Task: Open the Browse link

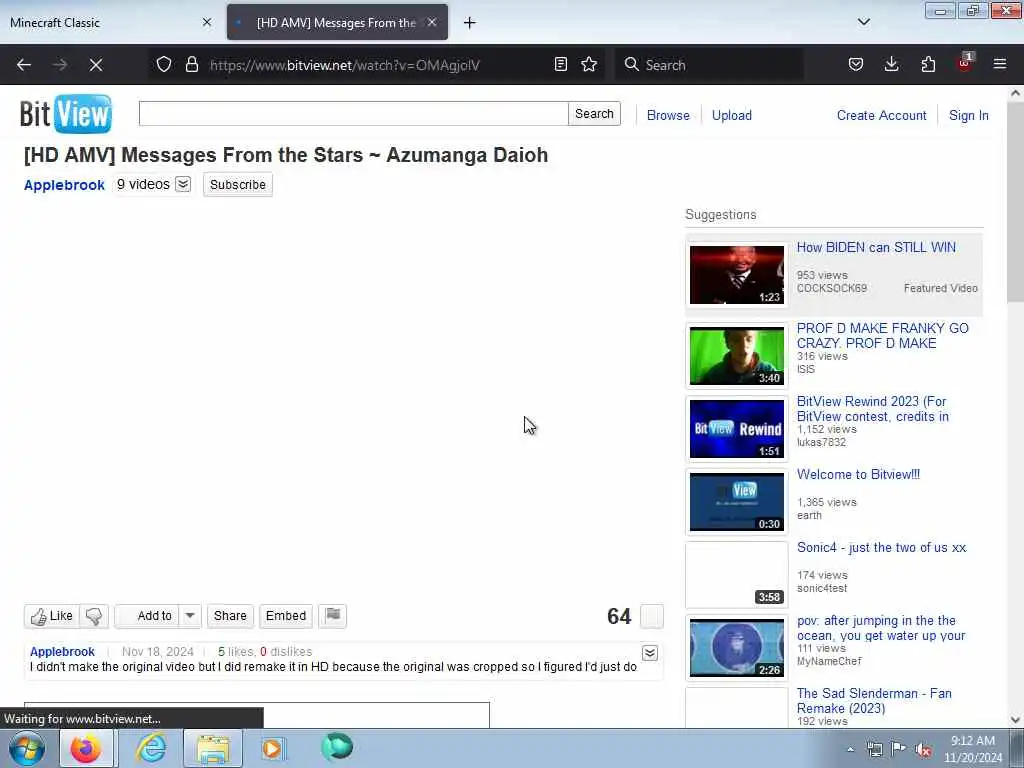Action: [x=668, y=116]
